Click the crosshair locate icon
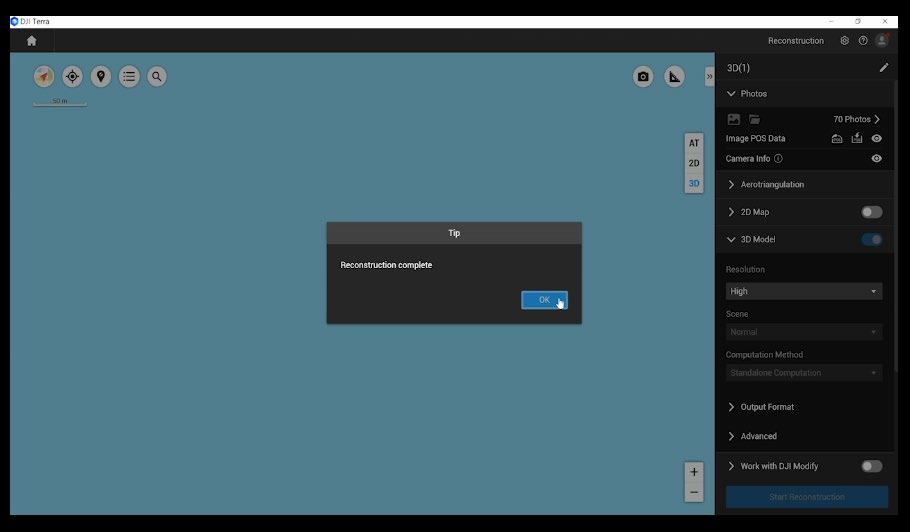910x532 pixels. click(x=72, y=76)
